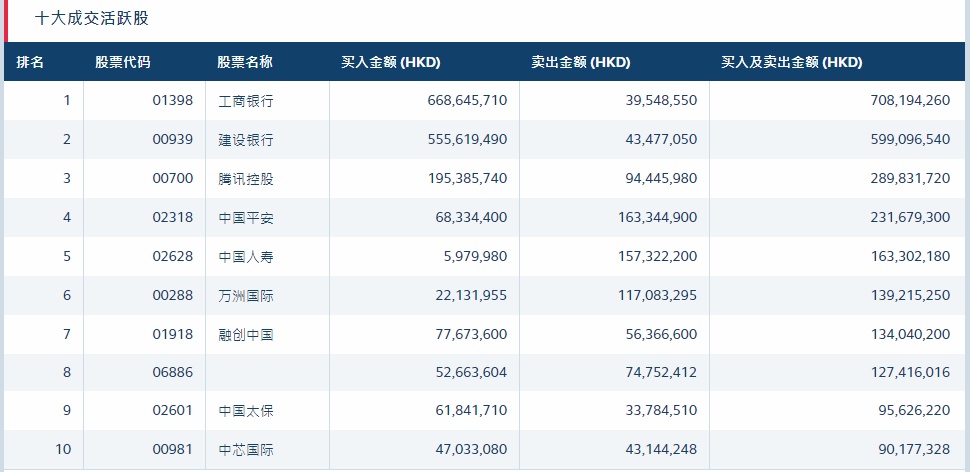
Task: Click total amount 599,096,540
Action: (x=910, y=139)
